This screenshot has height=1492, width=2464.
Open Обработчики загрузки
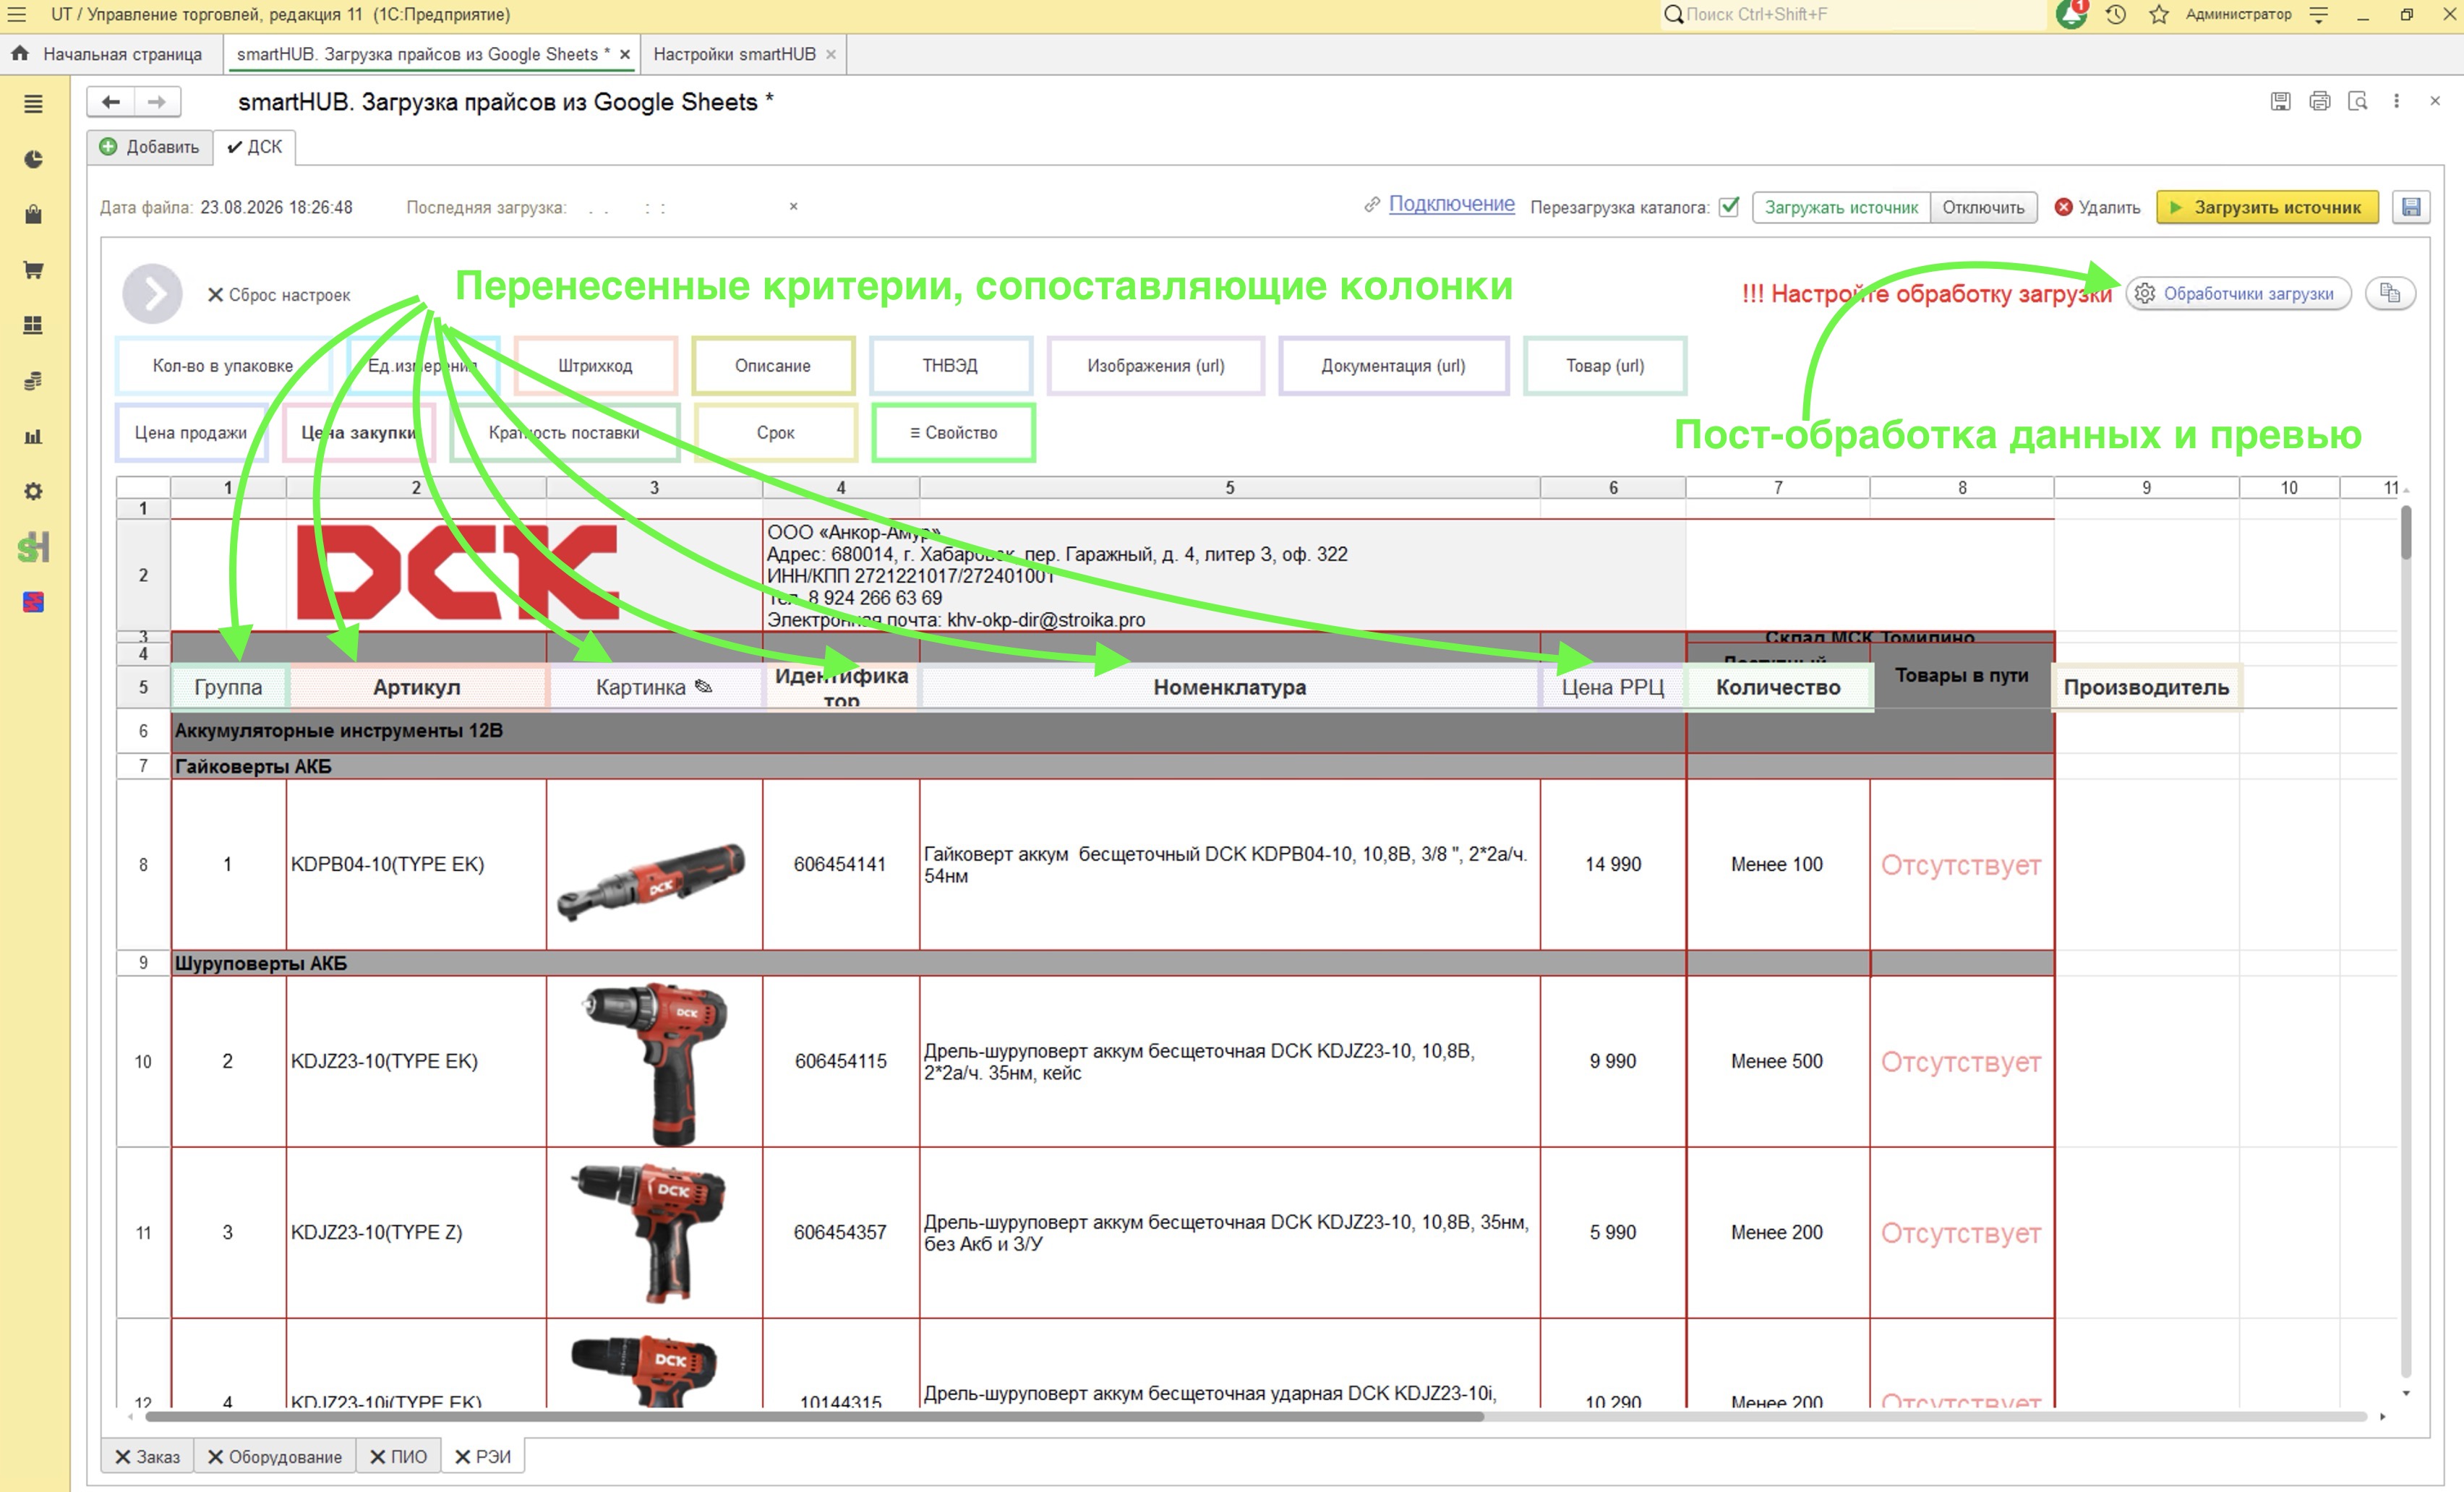click(x=2238, y=293)
